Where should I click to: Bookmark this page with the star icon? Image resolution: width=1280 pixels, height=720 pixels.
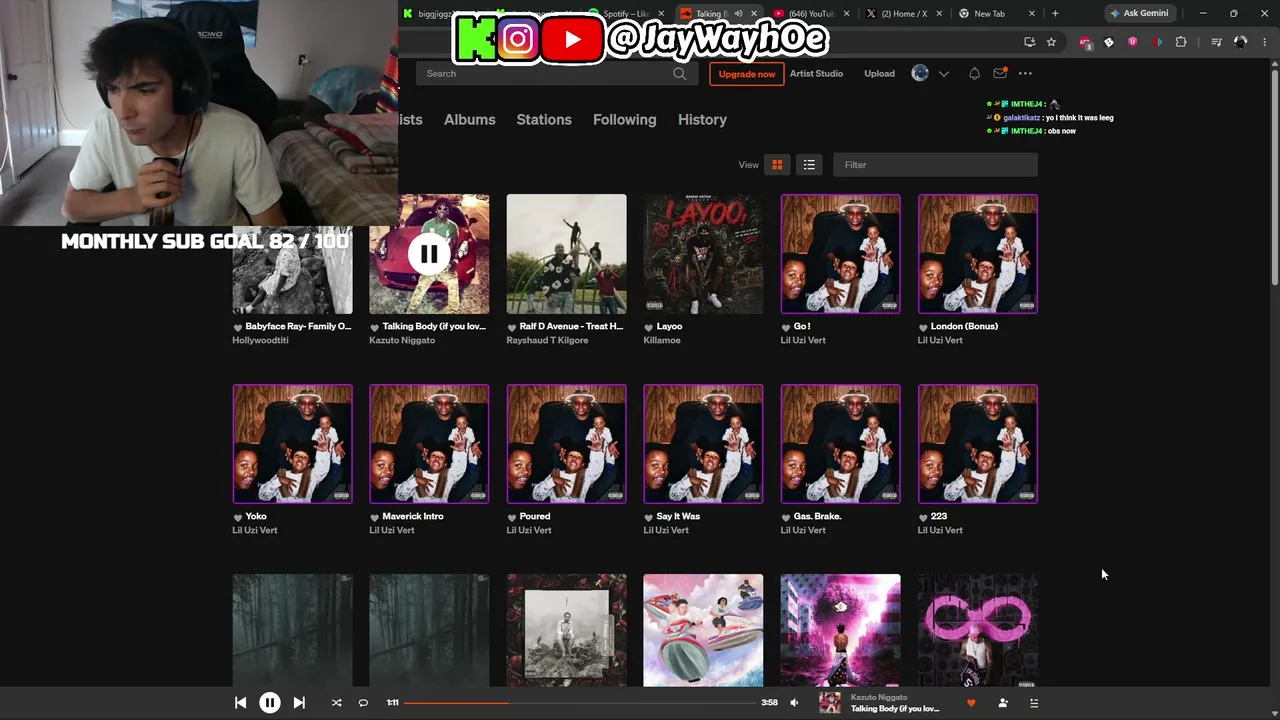(x=1051, y=42)
